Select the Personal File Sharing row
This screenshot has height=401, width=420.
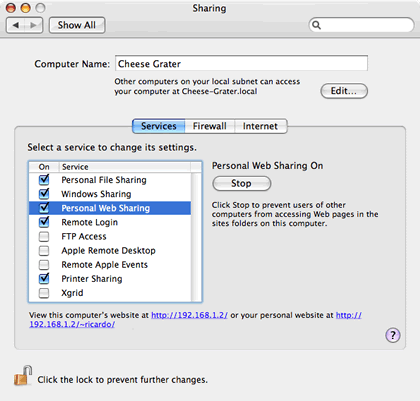pyautogui.click(x=110, y=180)
